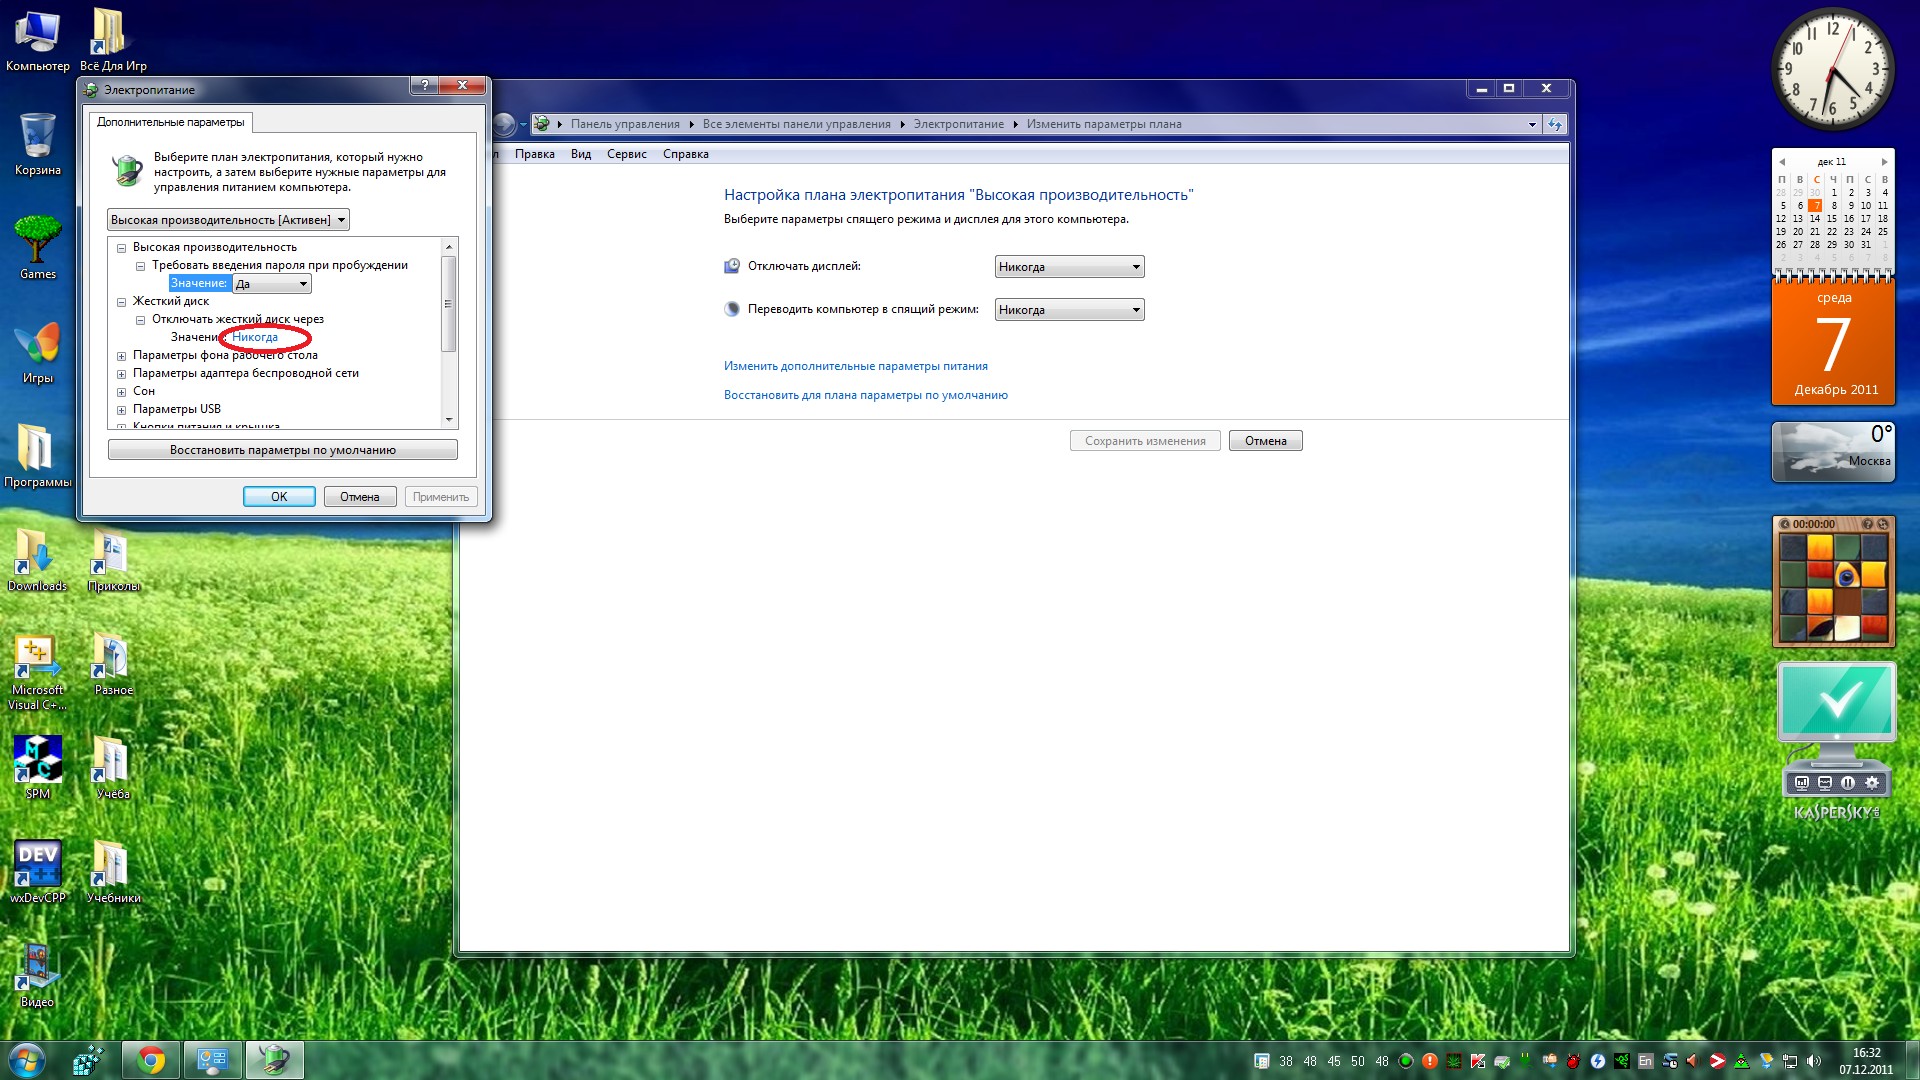The height and width of the screenshot is (1080, 1920).
Task: Expand Параметры USB tree node
Action: [121, 410]
